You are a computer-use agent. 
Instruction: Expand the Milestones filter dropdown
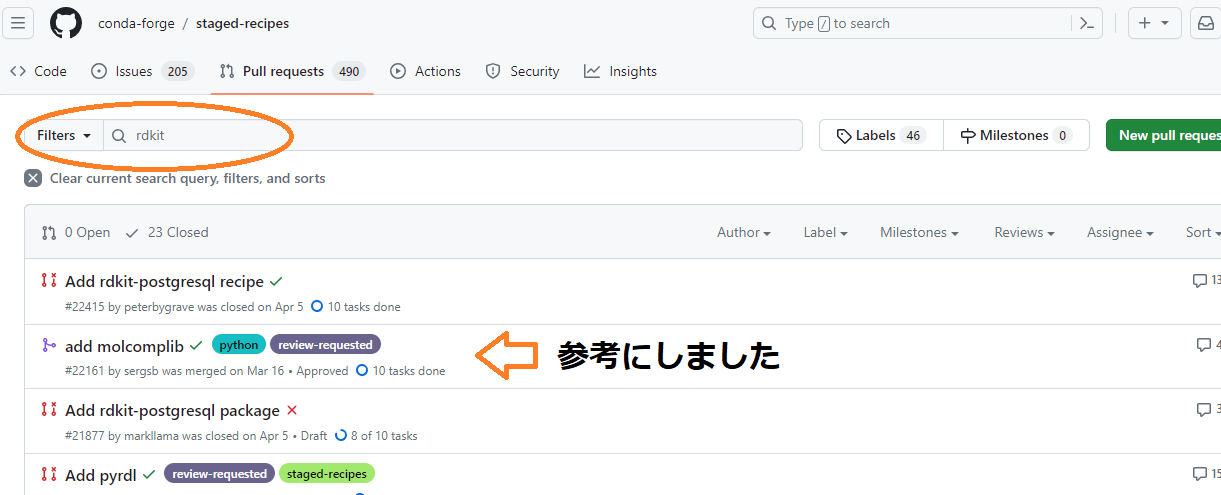click(x=919, y=232)
